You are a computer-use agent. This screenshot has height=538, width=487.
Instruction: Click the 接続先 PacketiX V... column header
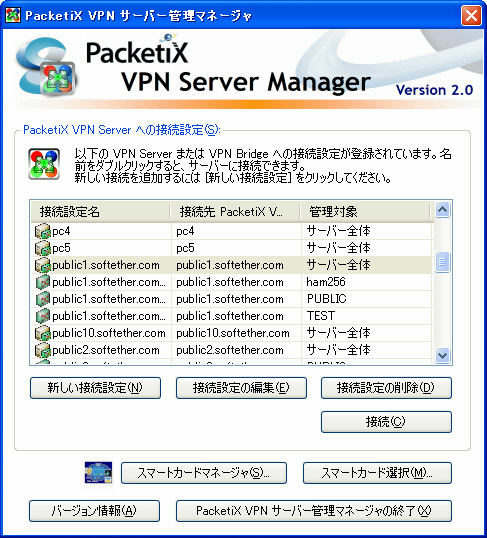(x=235, y=211)
